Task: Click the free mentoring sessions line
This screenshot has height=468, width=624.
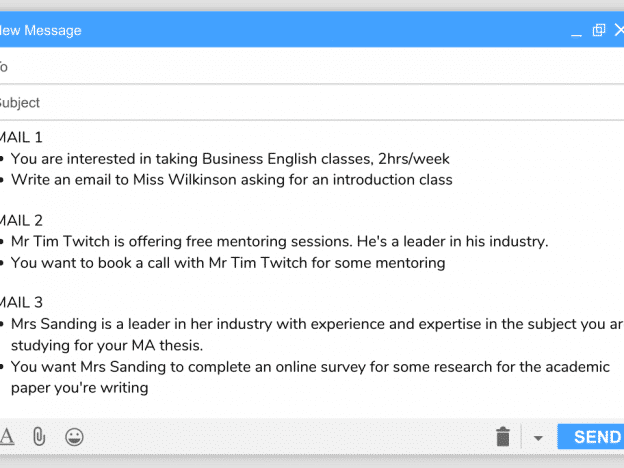Action: (279, 241)
